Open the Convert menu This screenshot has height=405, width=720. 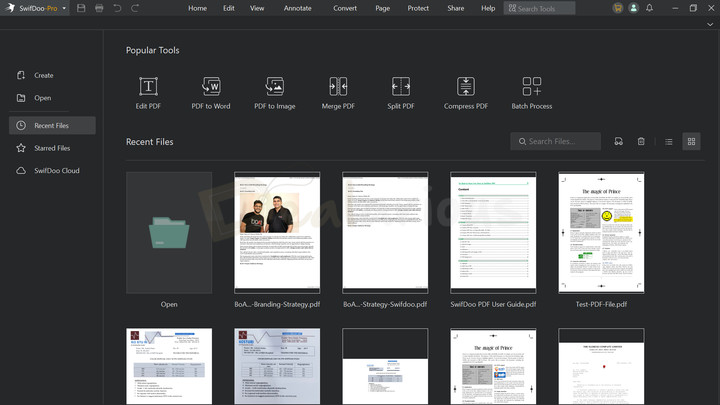point(345,8)
